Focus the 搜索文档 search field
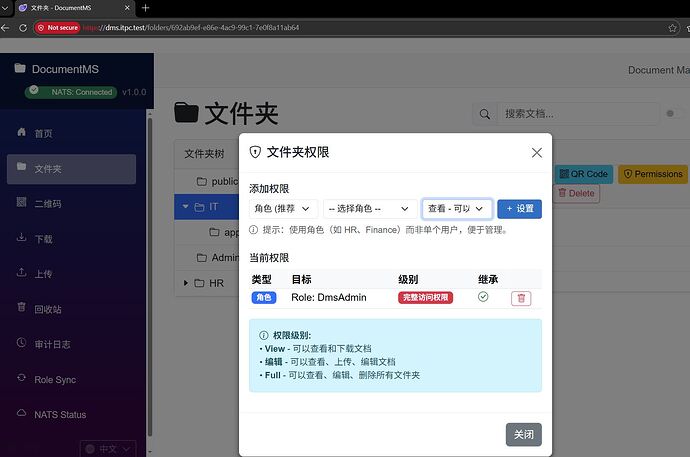 tap(578, 114)
